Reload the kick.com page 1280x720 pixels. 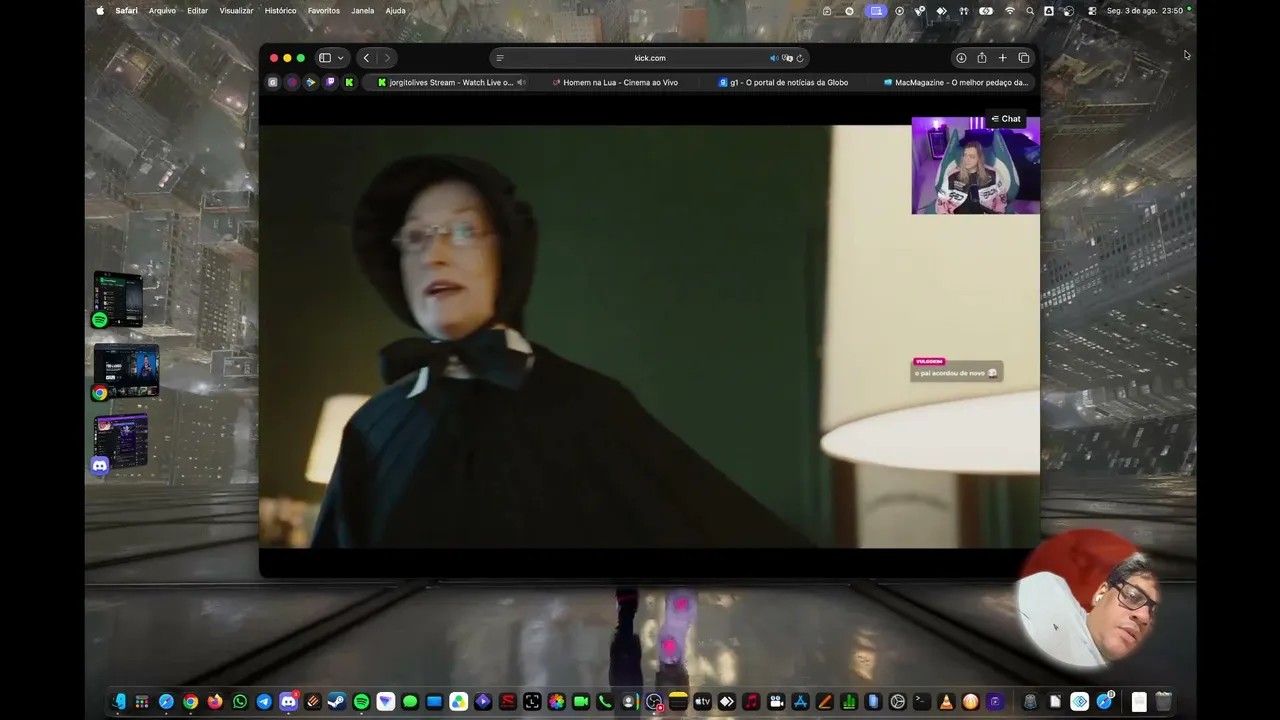click(x=800, y=58)
